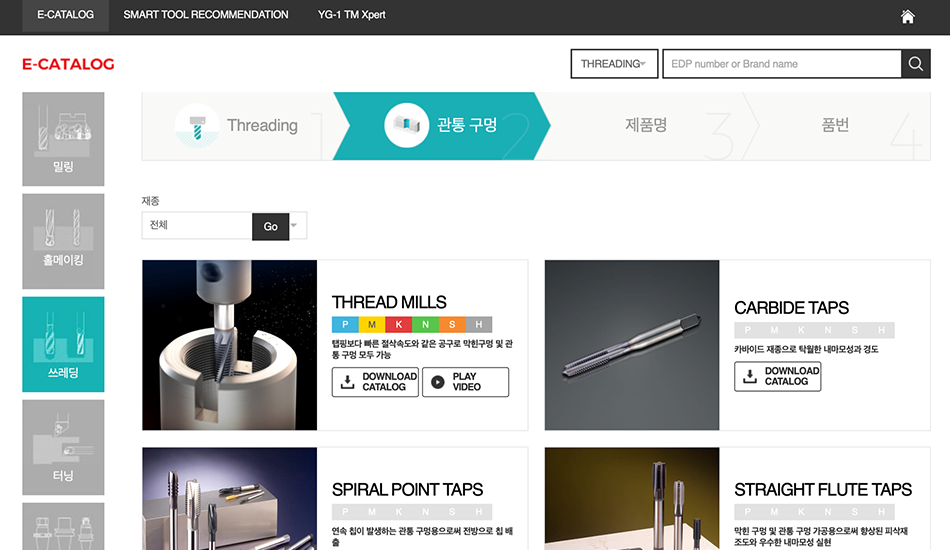Go to home via house icon
This screenshot has width=950, height=550.
coord(907,16)
